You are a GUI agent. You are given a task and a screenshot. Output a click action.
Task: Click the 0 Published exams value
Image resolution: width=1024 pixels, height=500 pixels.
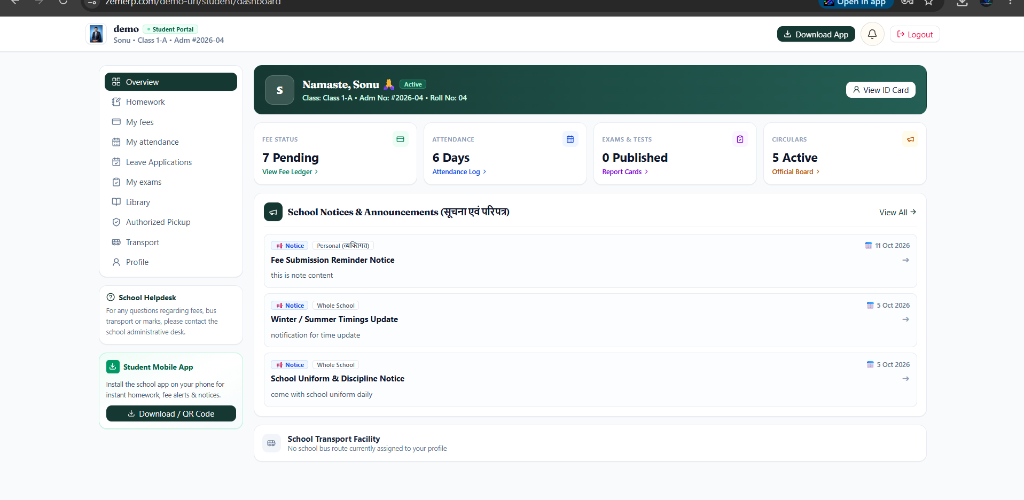click(x=635, y=157)
